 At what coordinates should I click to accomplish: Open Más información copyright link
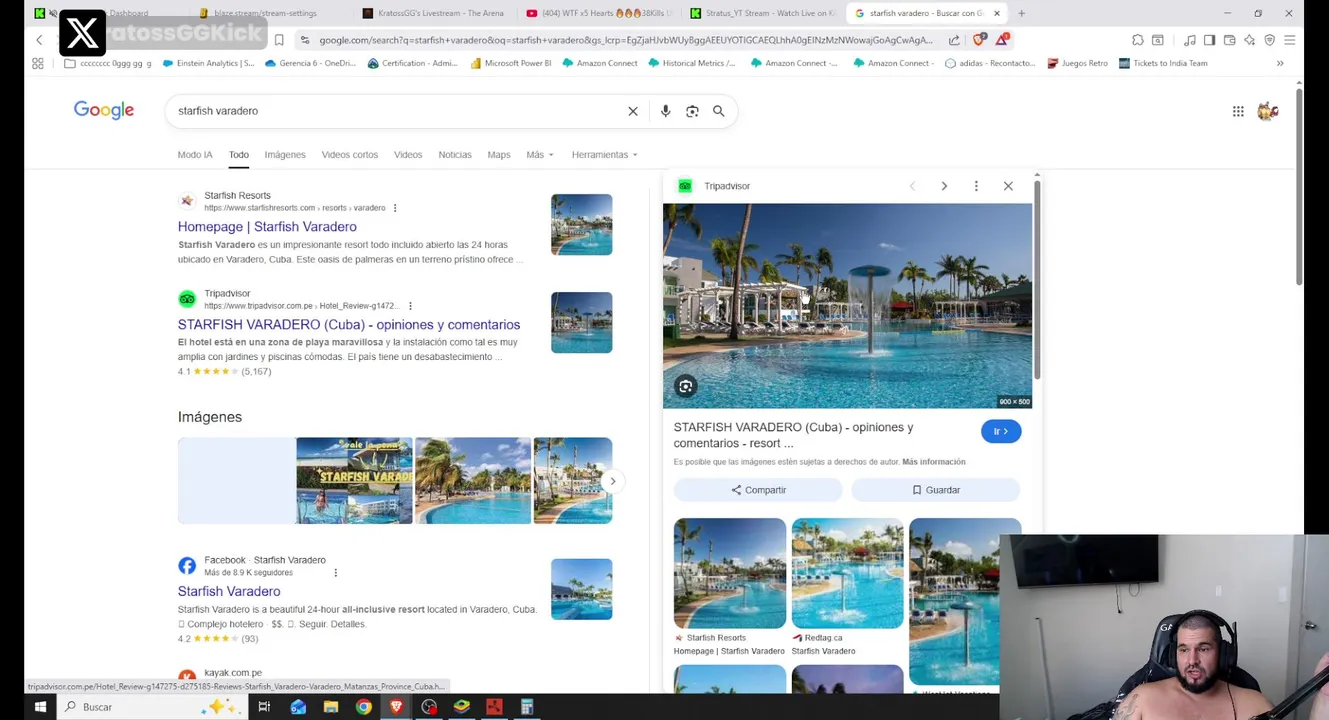pyautogui.click(x=934, y=462)
